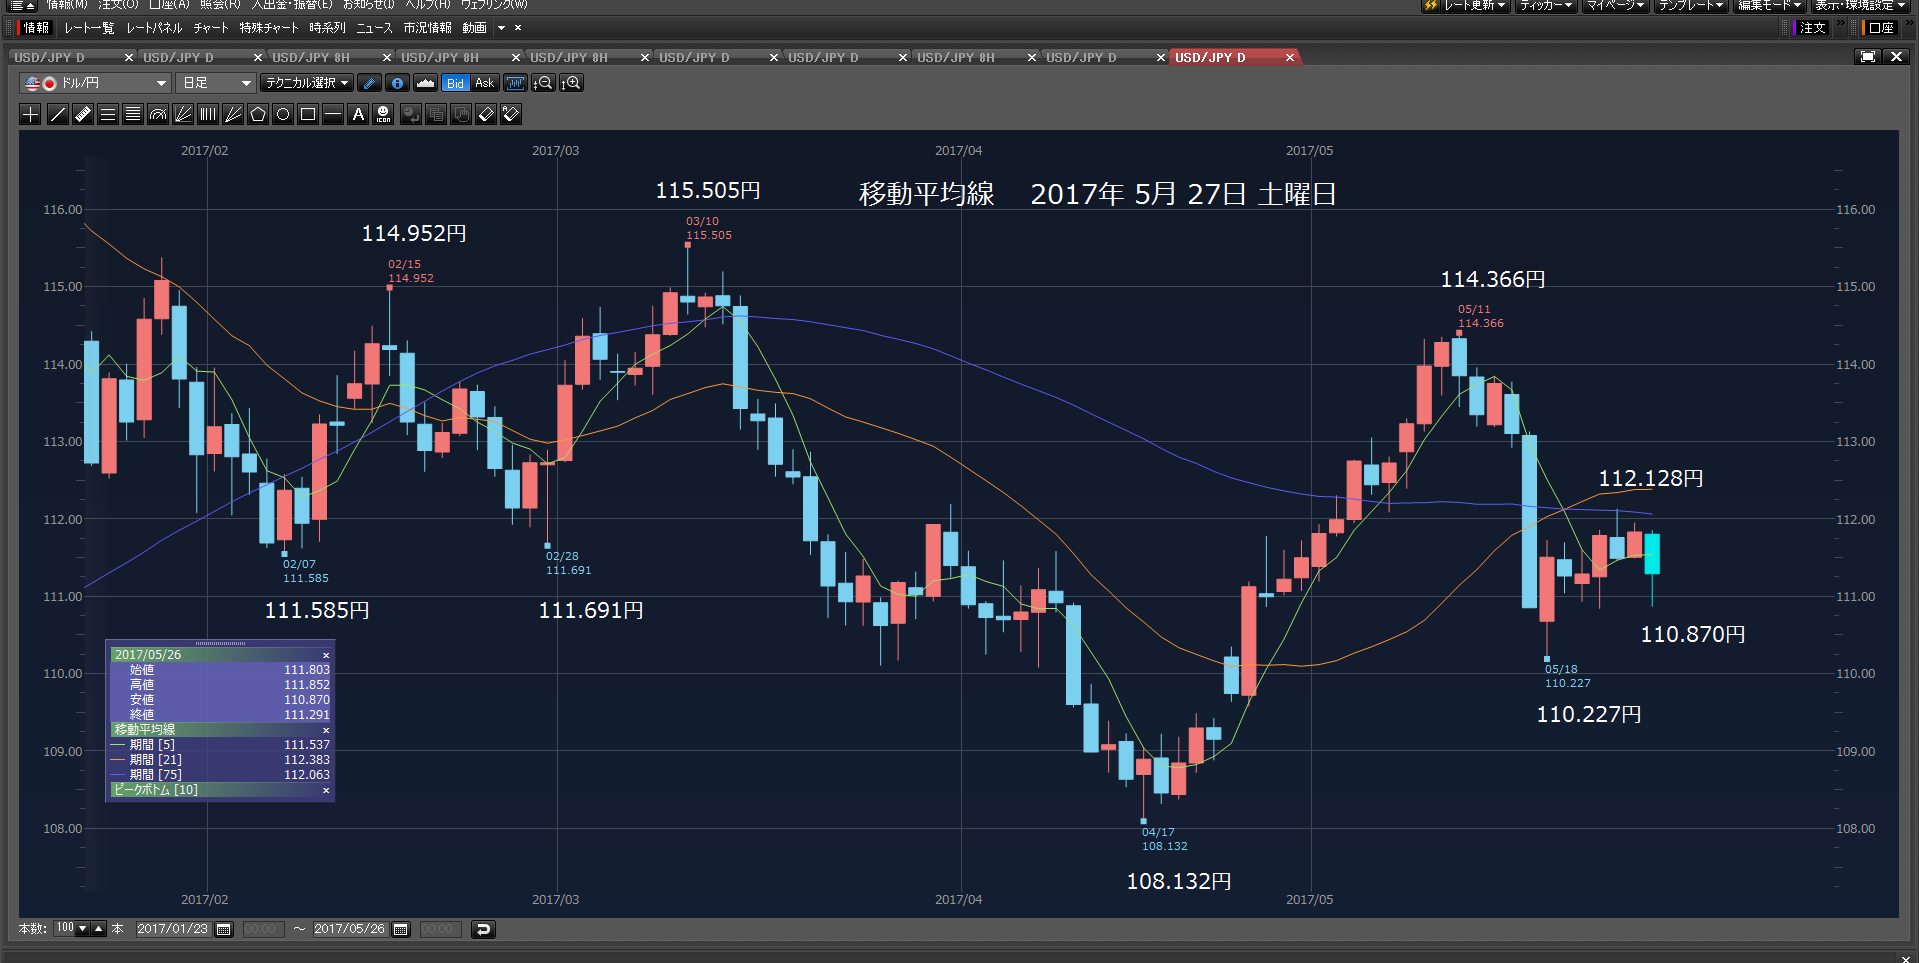1919x963 pixels.
Task: Open the 注文(O) menu
Action: pyautogui.click(x=118, y=5)
